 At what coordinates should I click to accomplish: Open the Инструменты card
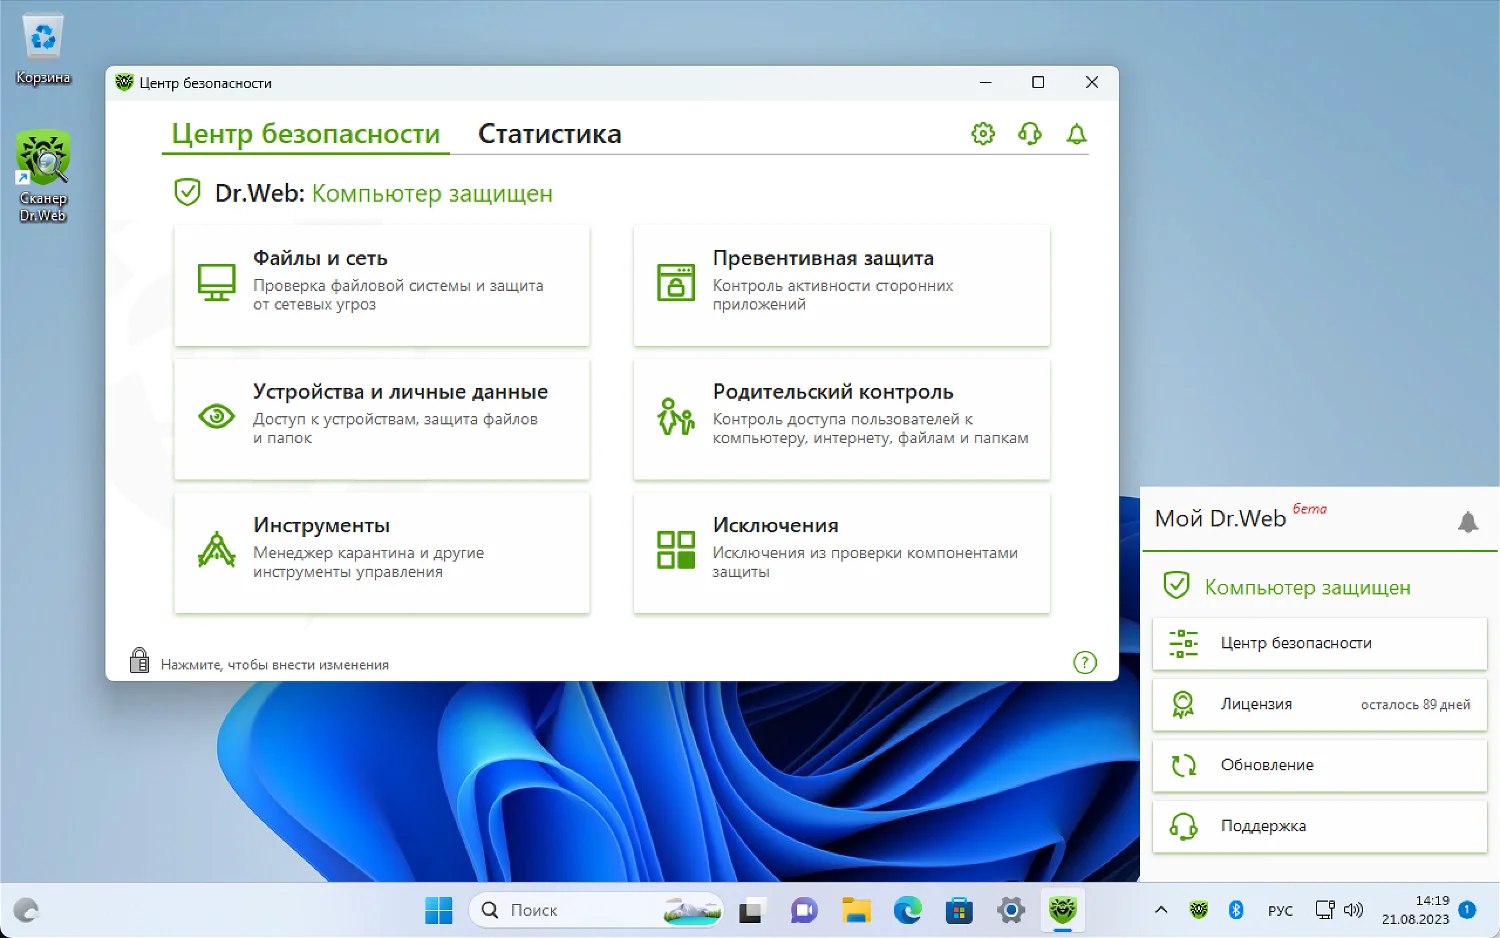point(382,552)
